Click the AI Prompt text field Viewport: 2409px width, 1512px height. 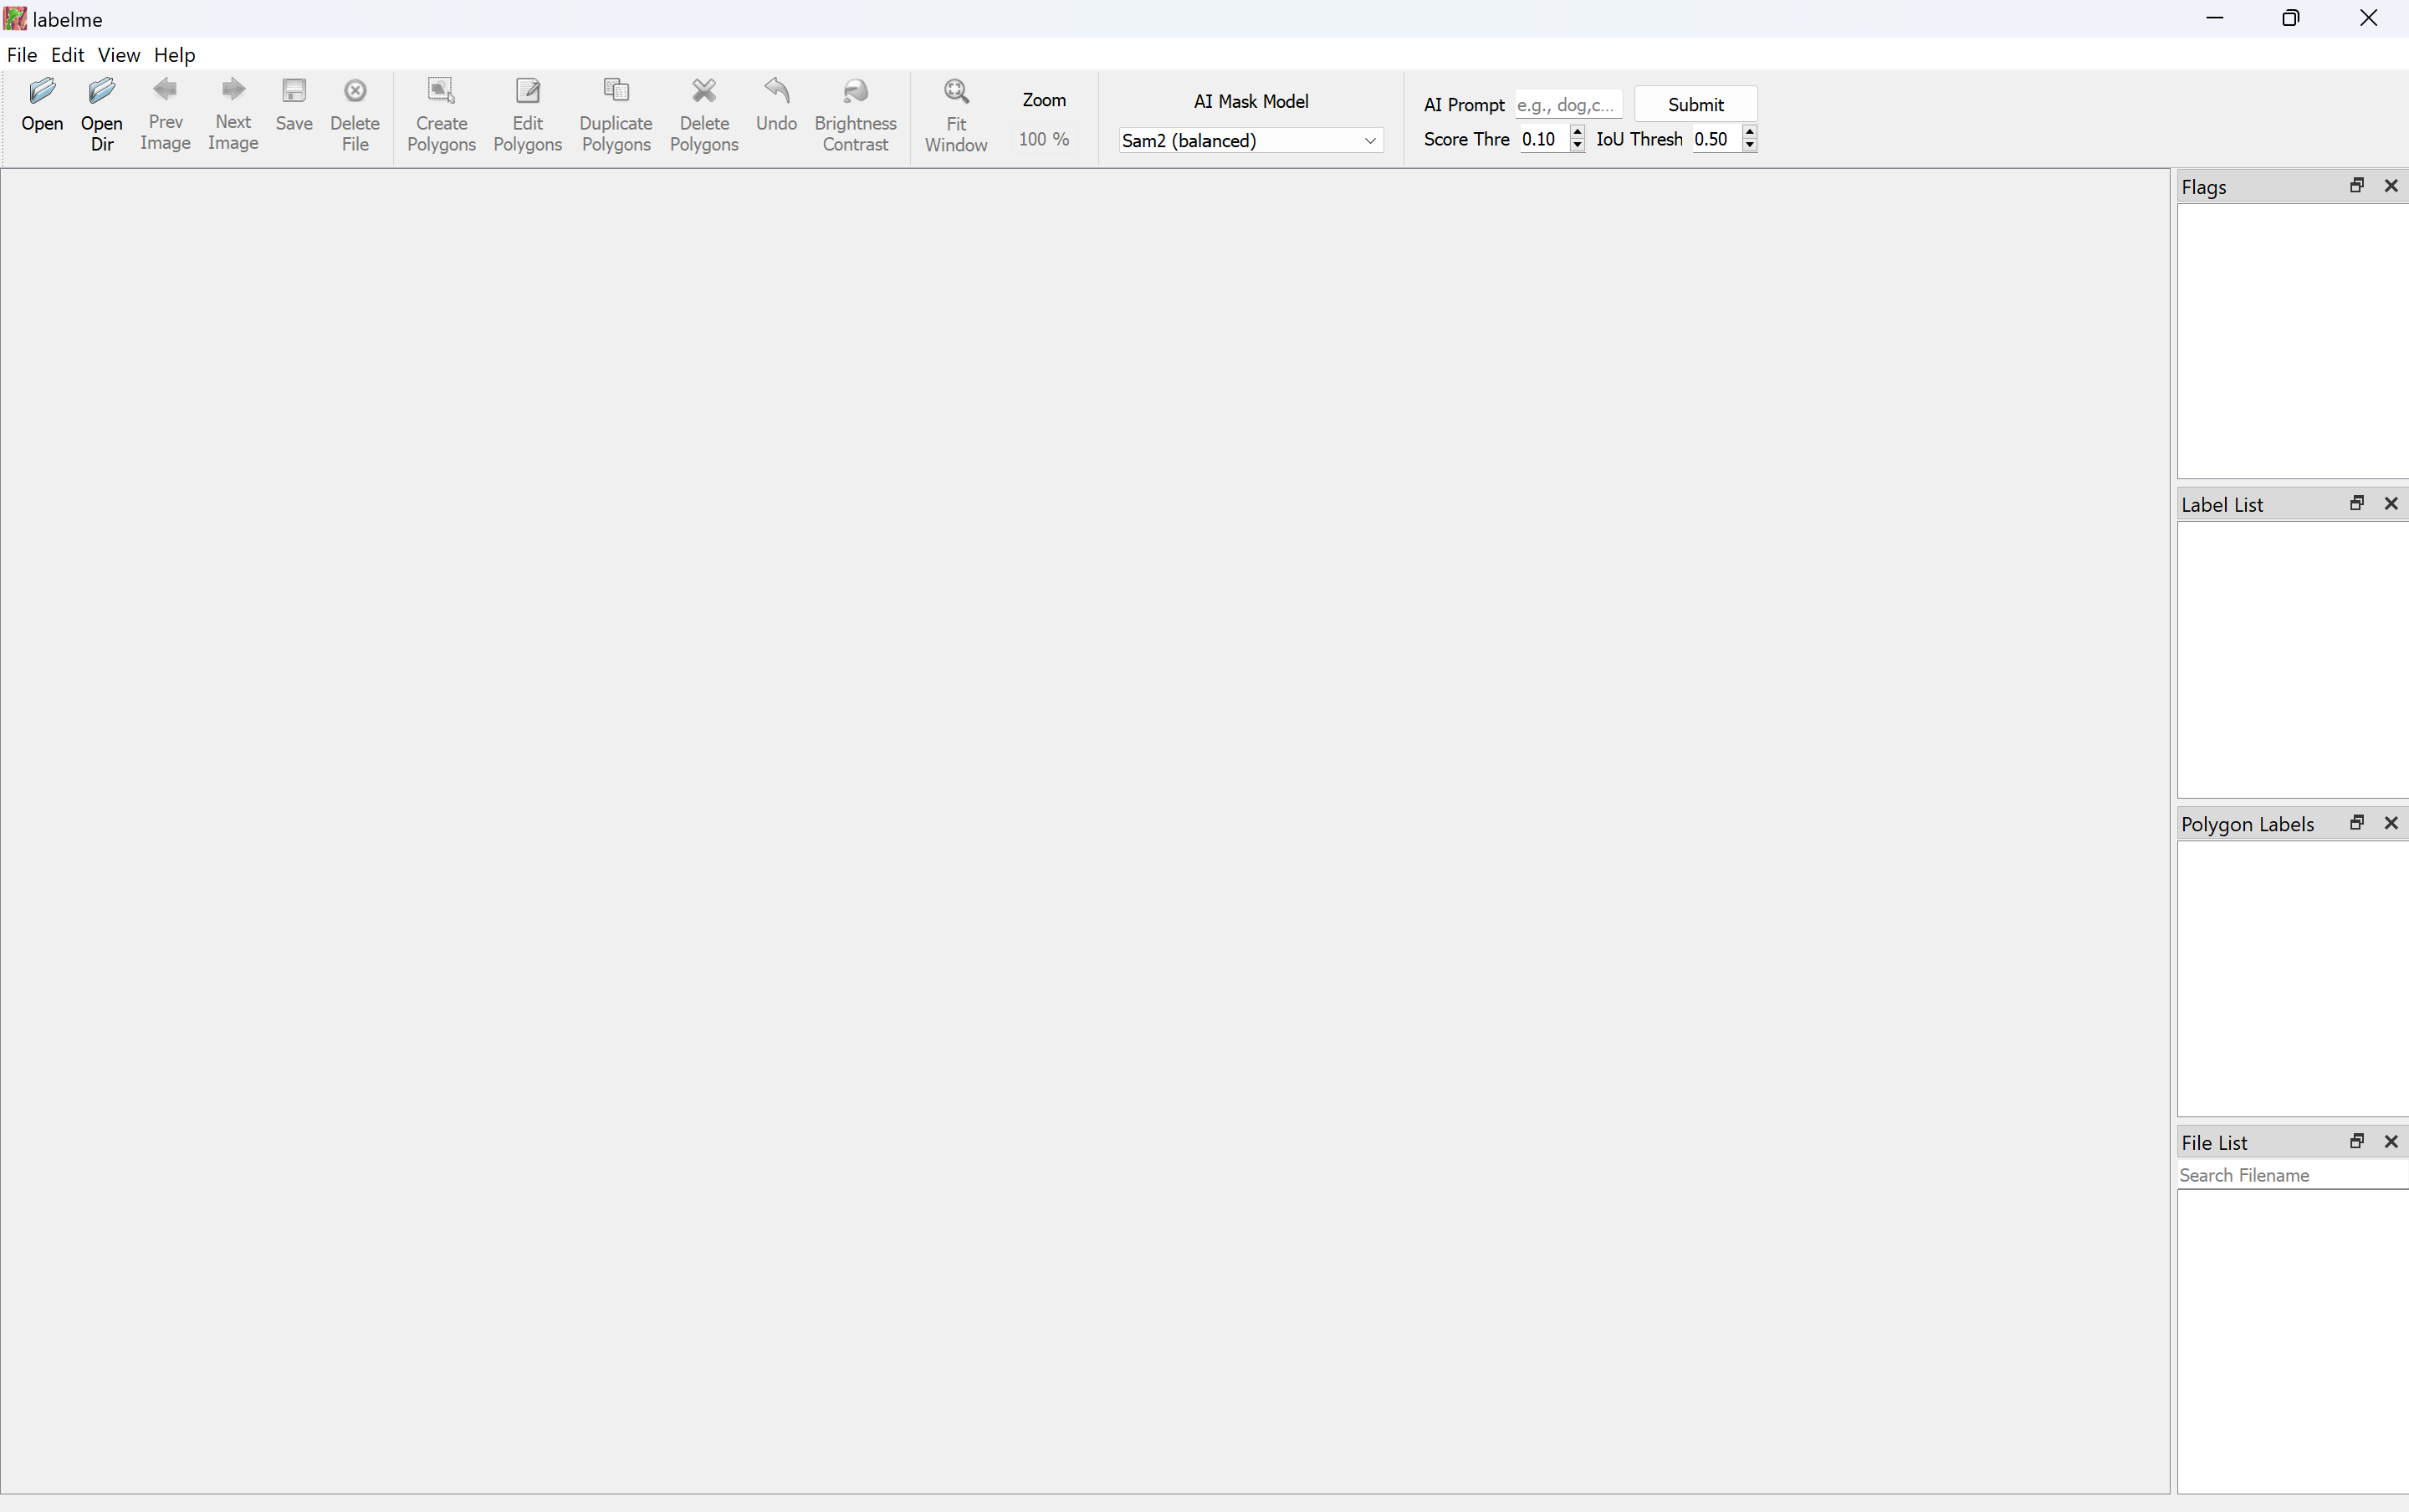click(x=1568, y=105)
